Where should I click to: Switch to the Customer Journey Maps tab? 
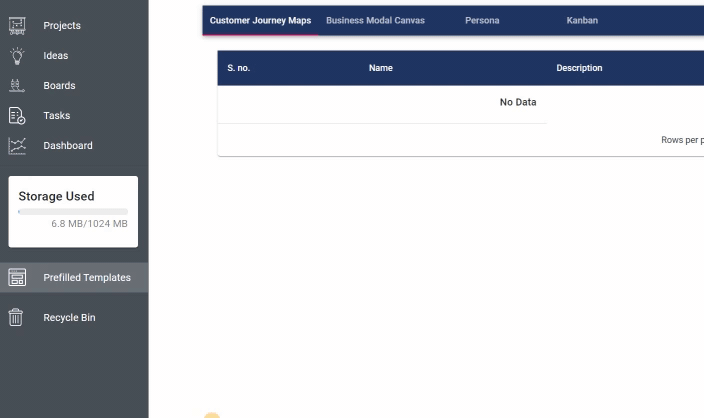point(260,20)
